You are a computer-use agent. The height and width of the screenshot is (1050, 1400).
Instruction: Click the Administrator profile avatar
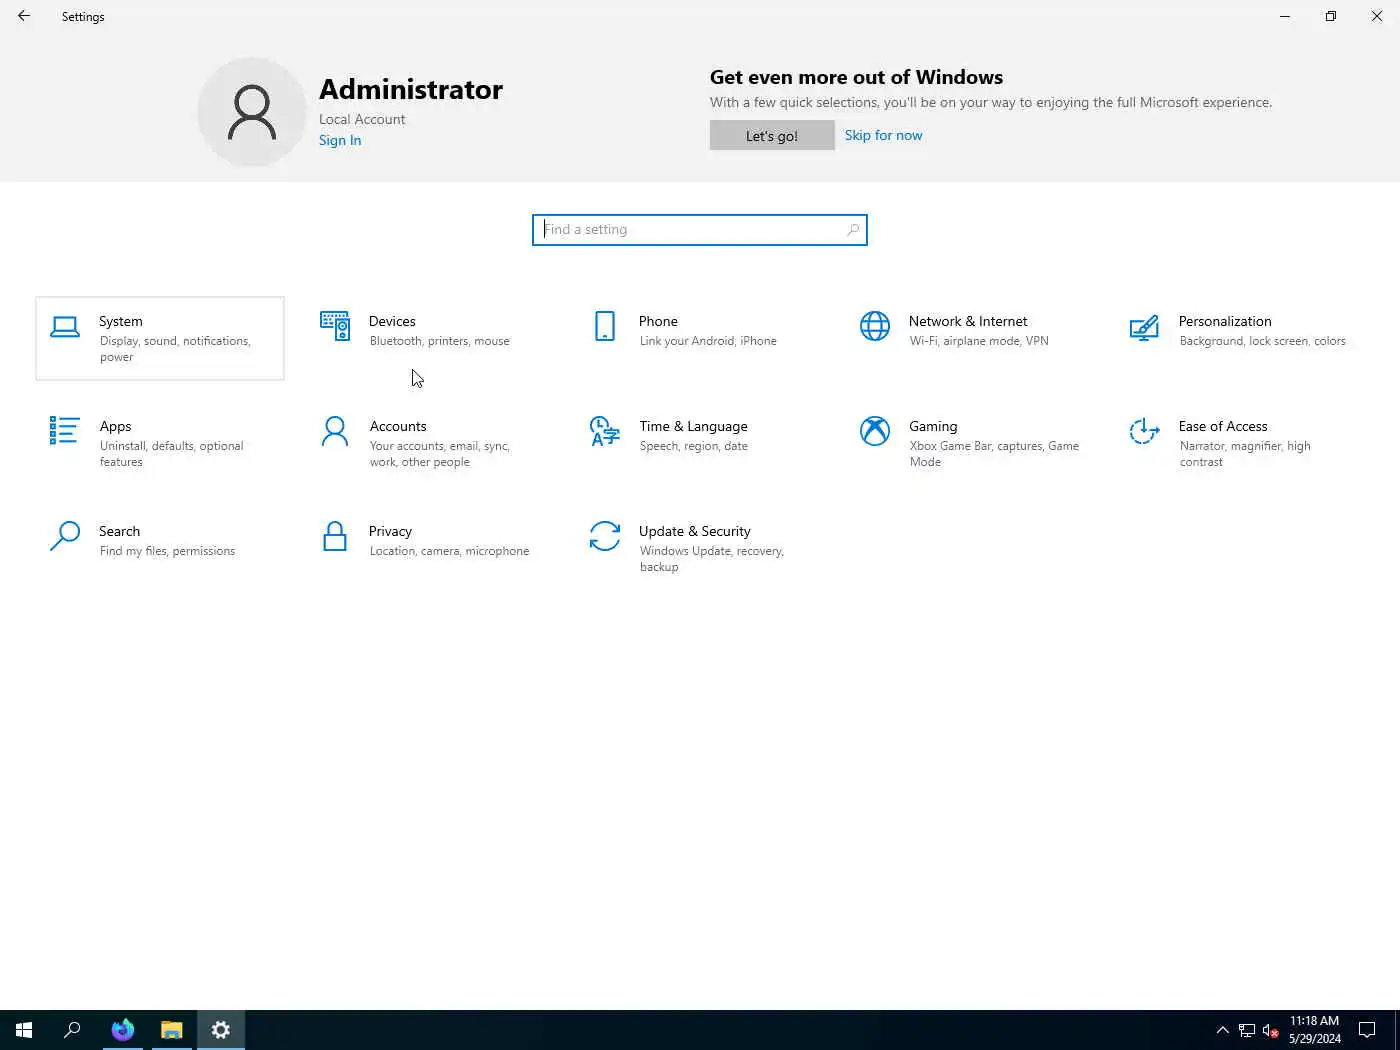point(252,112)
